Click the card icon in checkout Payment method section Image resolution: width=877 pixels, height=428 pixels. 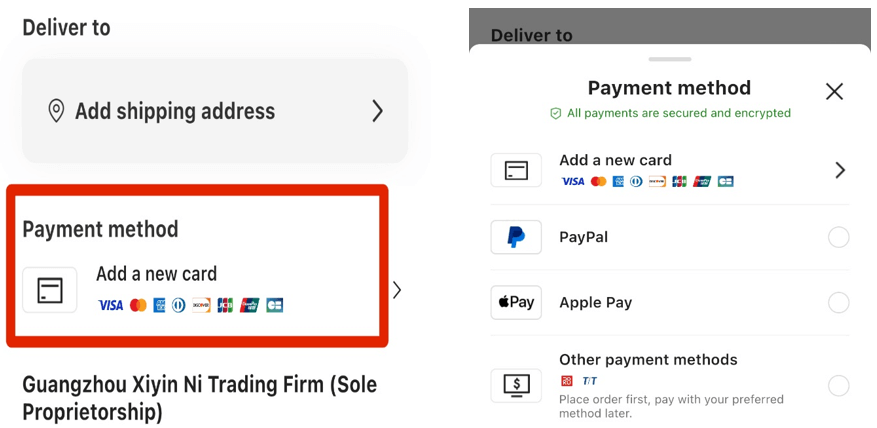50,290
